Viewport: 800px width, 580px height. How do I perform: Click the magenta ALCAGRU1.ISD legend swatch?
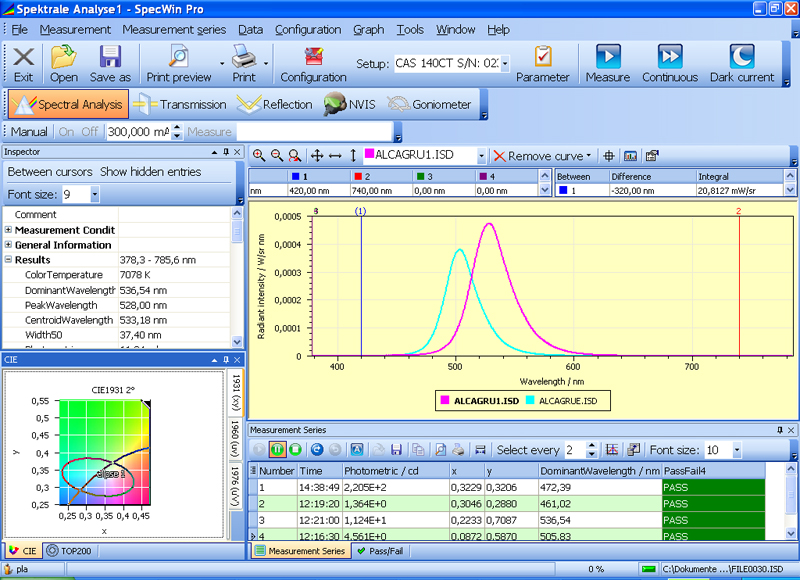tap(444, 401)
